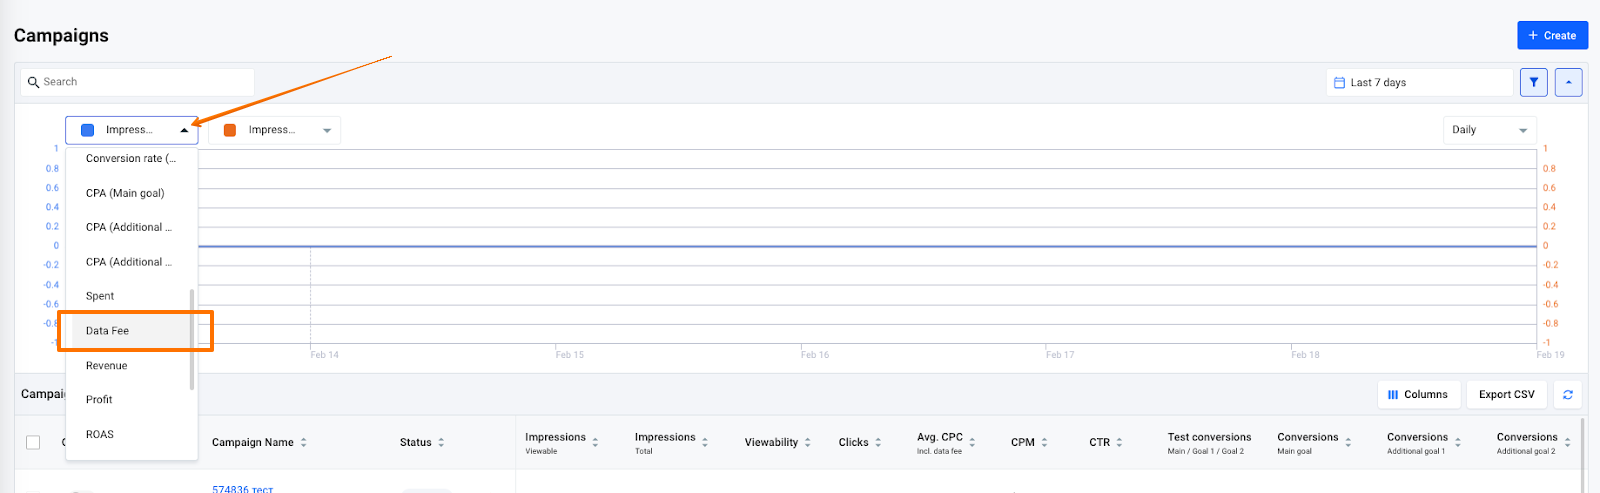Sort by Campaign Name column arrows
The width and height of the screenshot is (1600, 493).
click(x=303, y=442)
